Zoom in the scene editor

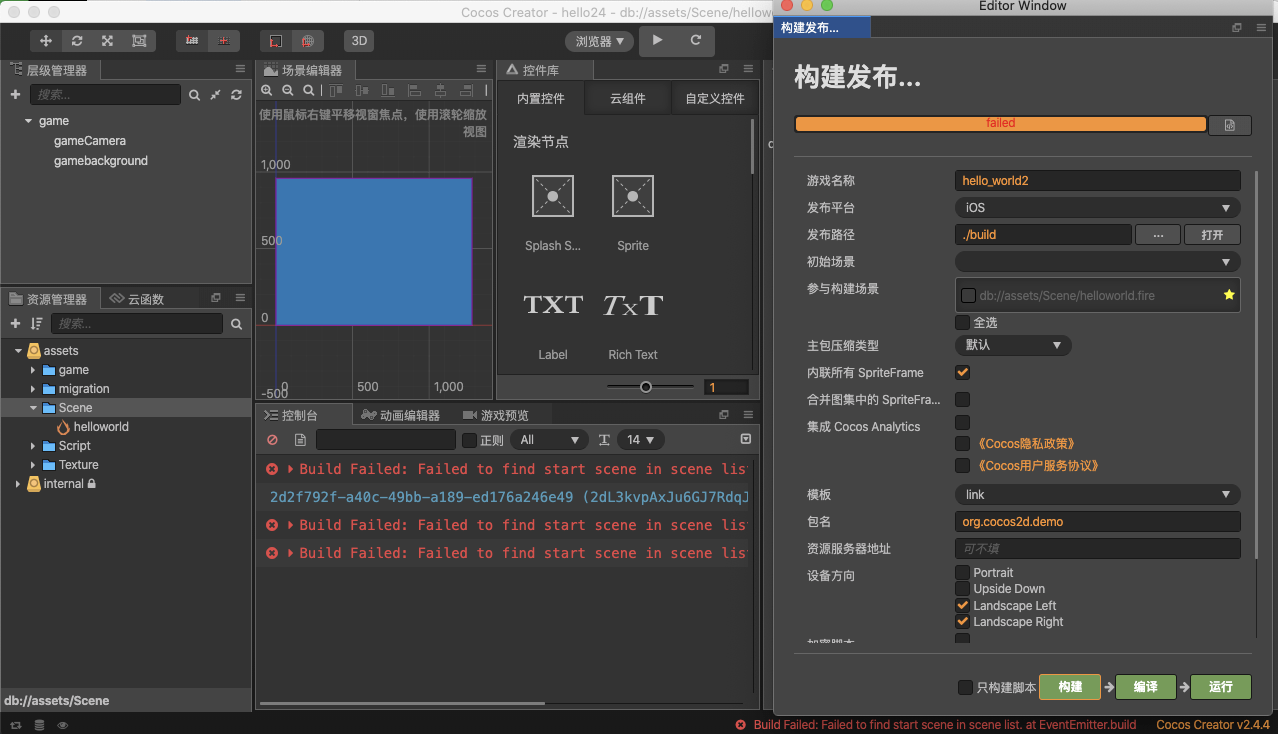(267, 90)
